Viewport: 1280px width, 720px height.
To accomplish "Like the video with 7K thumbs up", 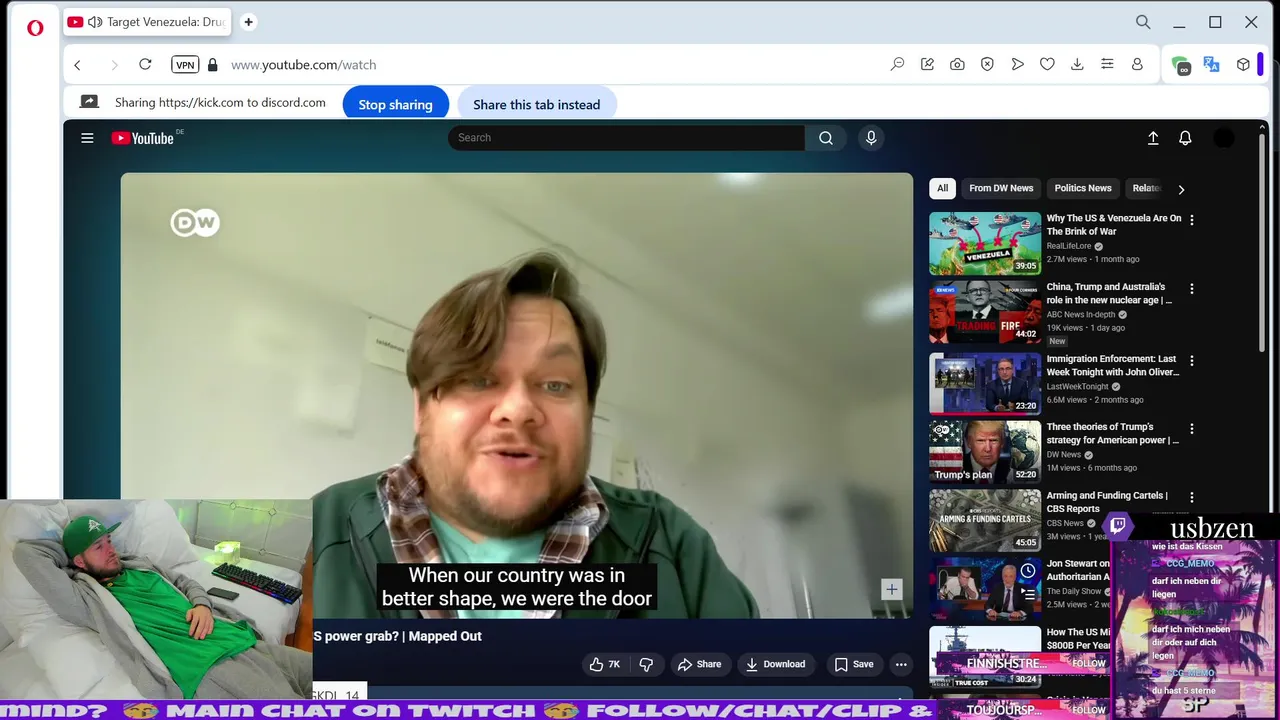I will click(604, 664).
